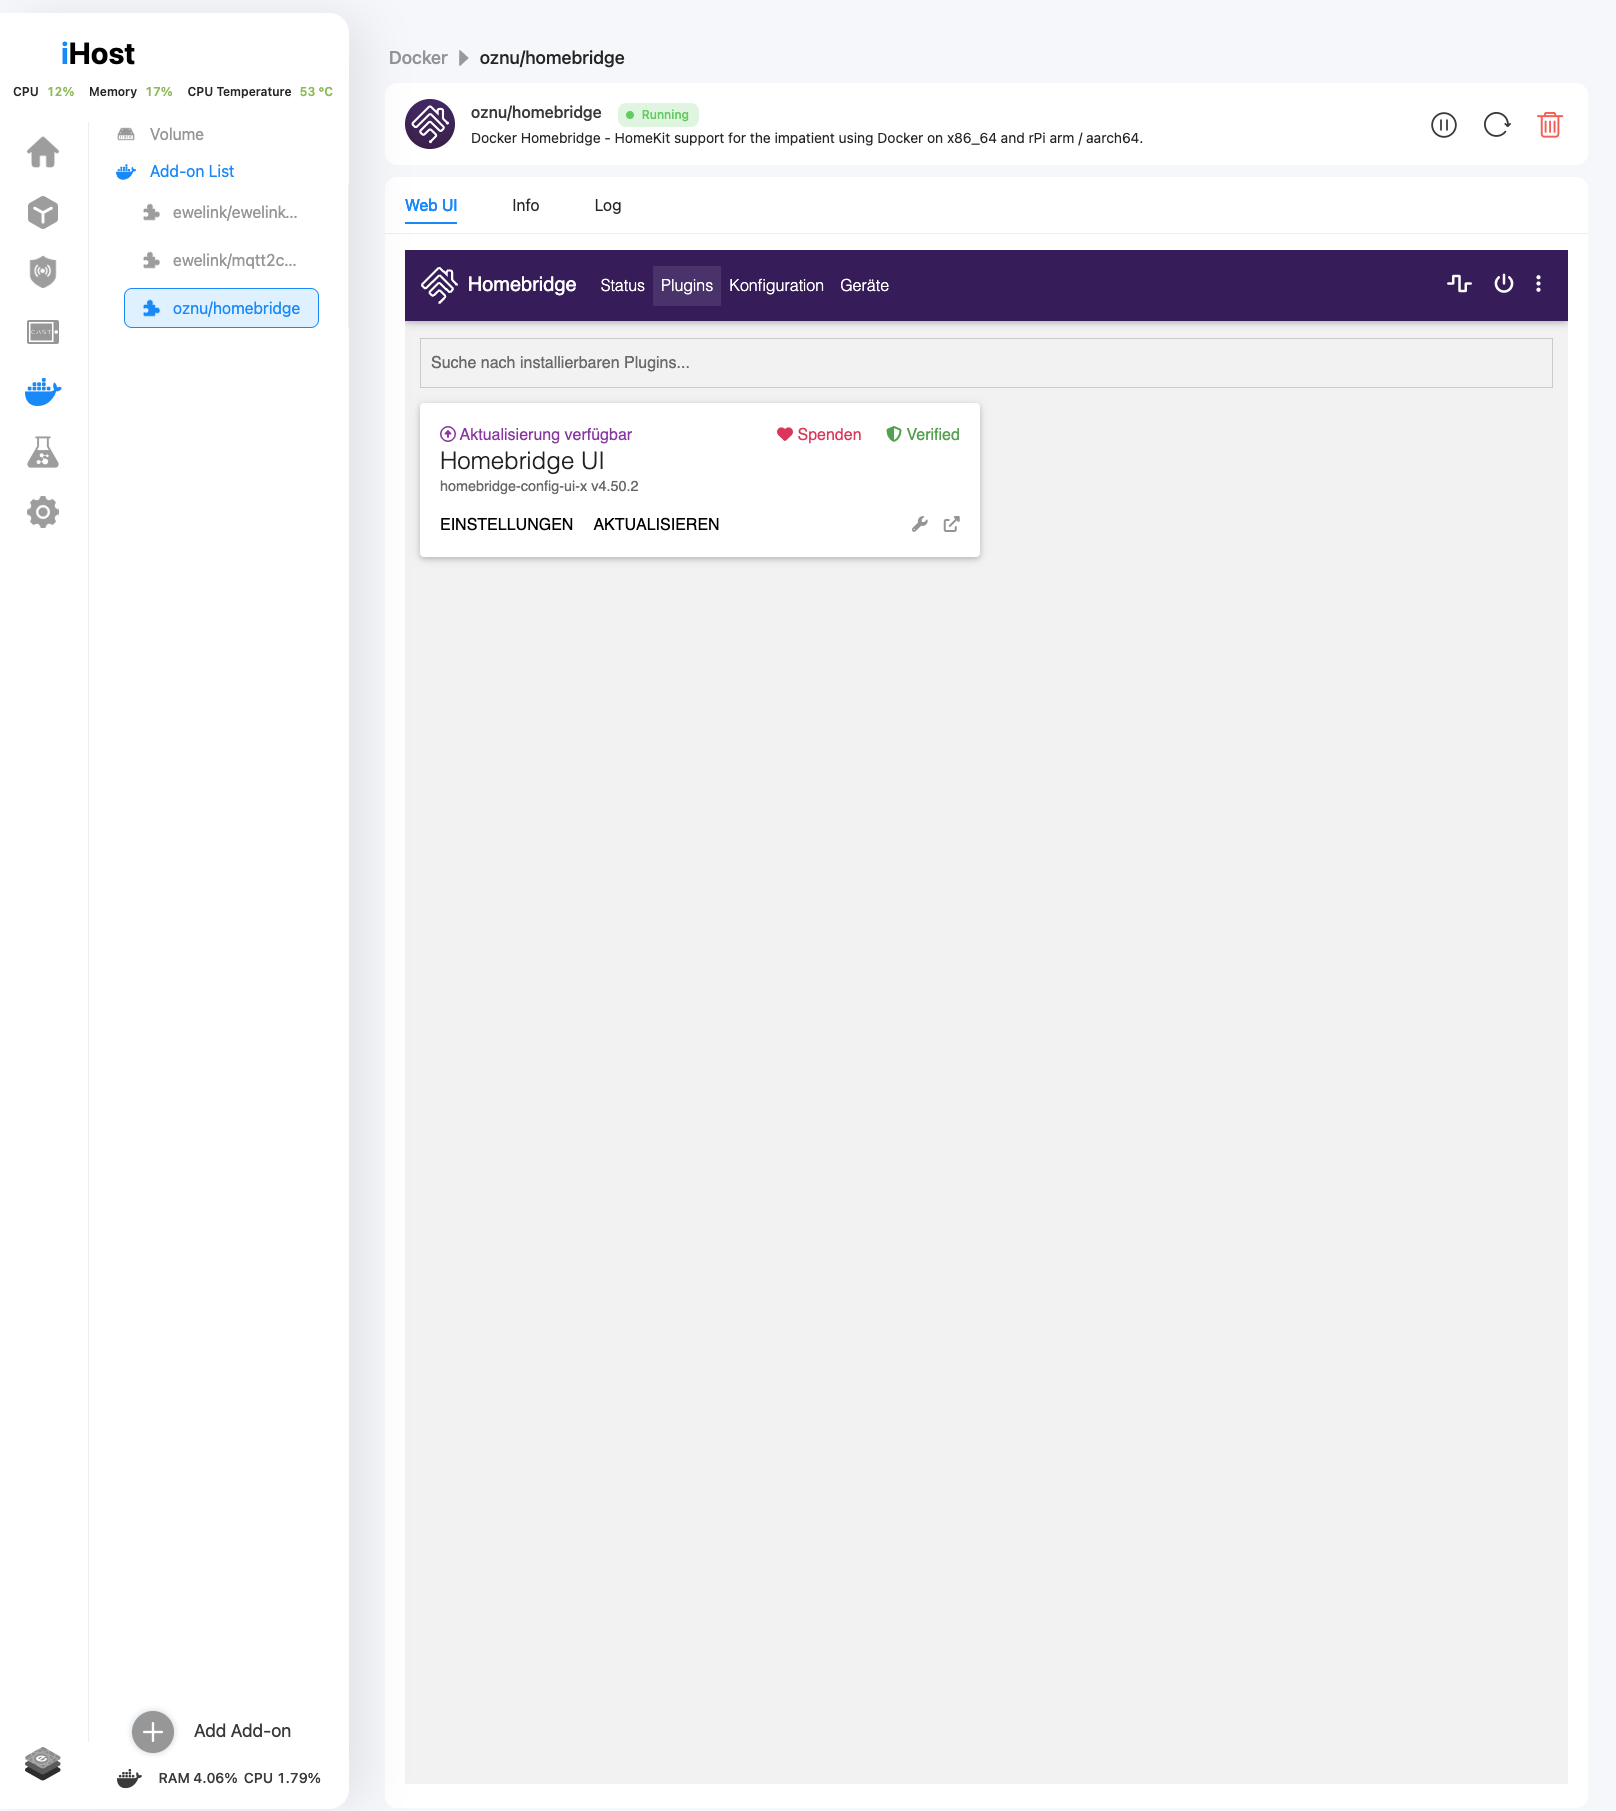
Task: Select Volume in the Docker side panel
Action: tap(177, 134)
